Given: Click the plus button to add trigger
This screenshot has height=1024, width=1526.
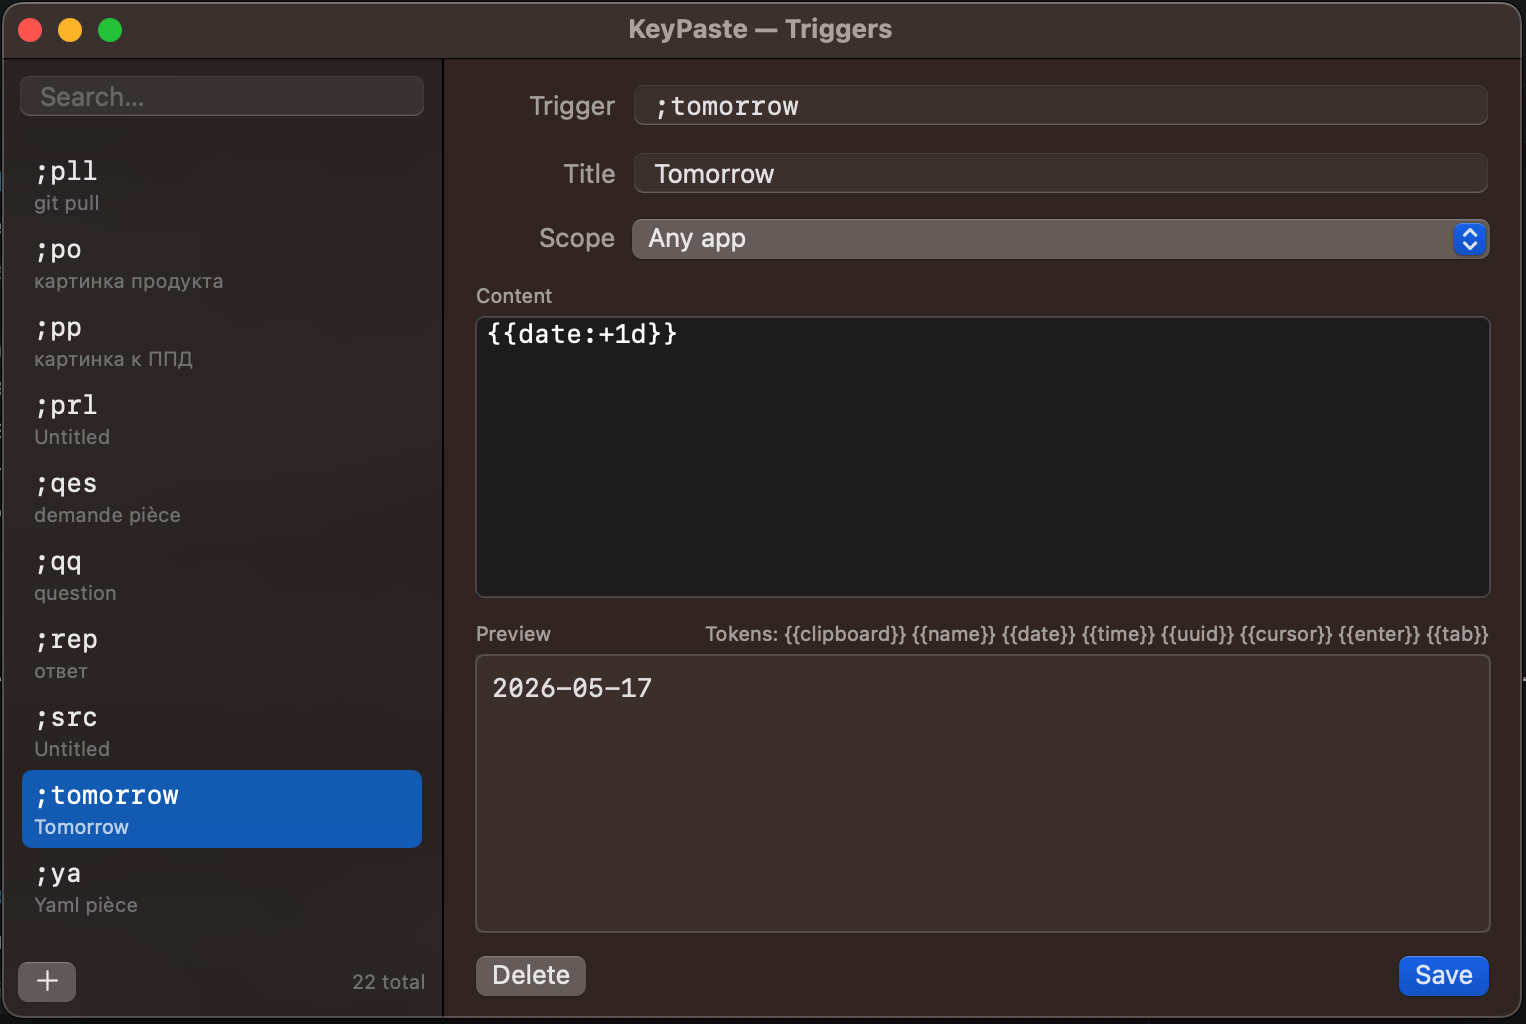Looking at the screenshot, I should point(47,981).
